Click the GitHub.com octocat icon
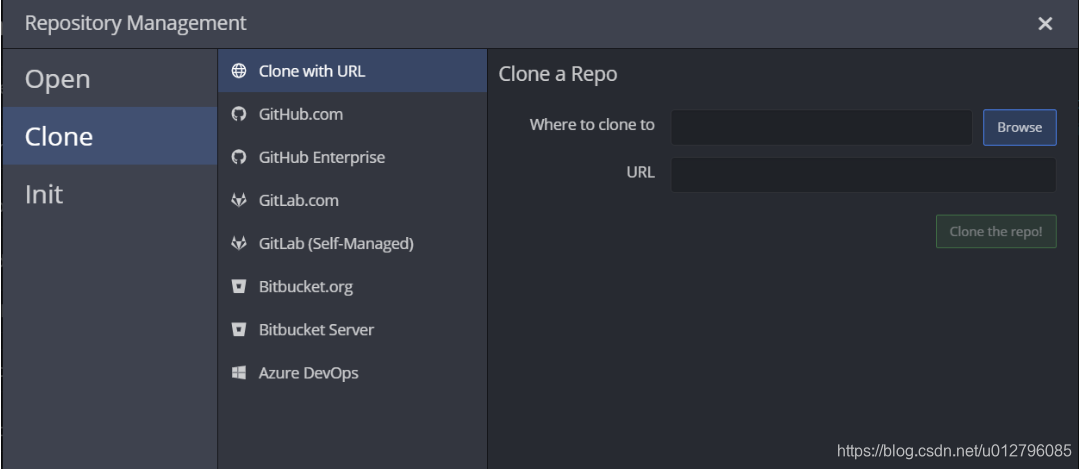The image size is (1082, 470). click(x=239, y=114)
